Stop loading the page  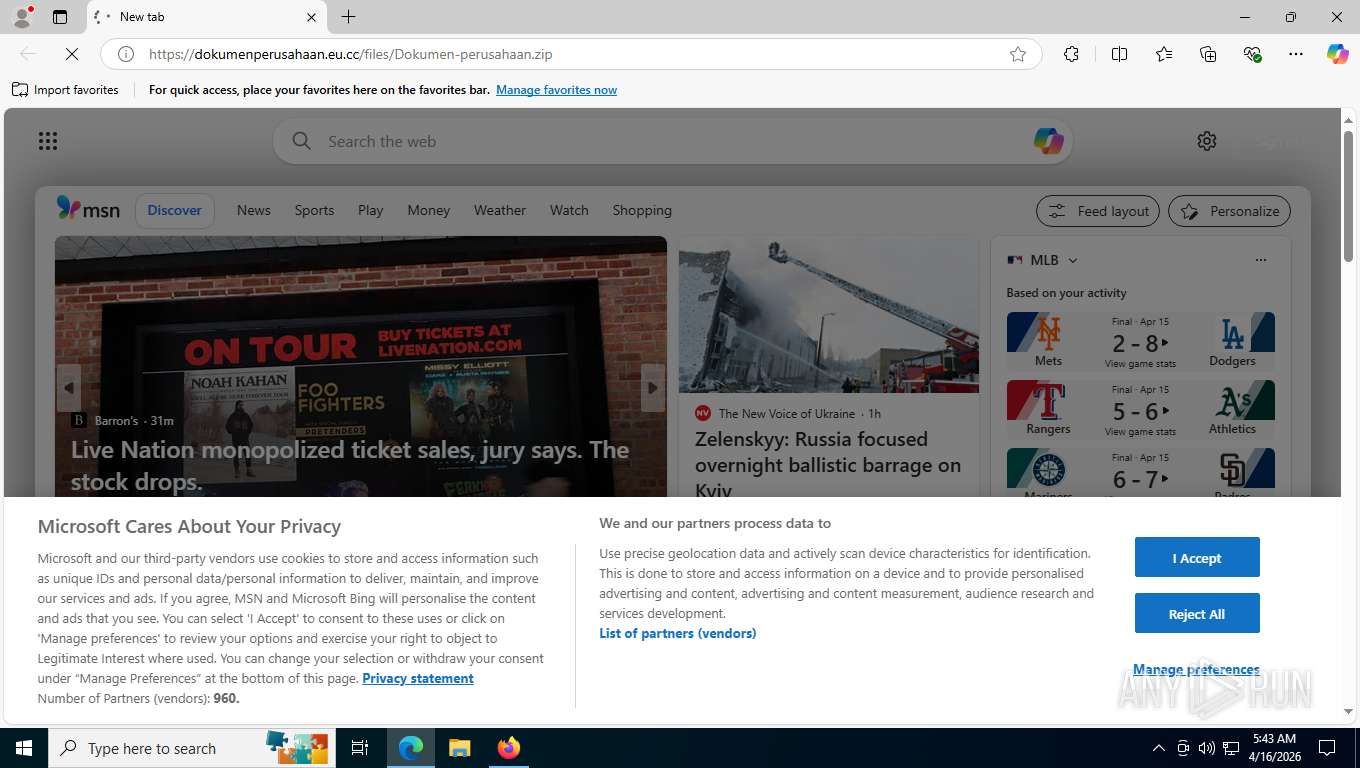pos(72,54)
